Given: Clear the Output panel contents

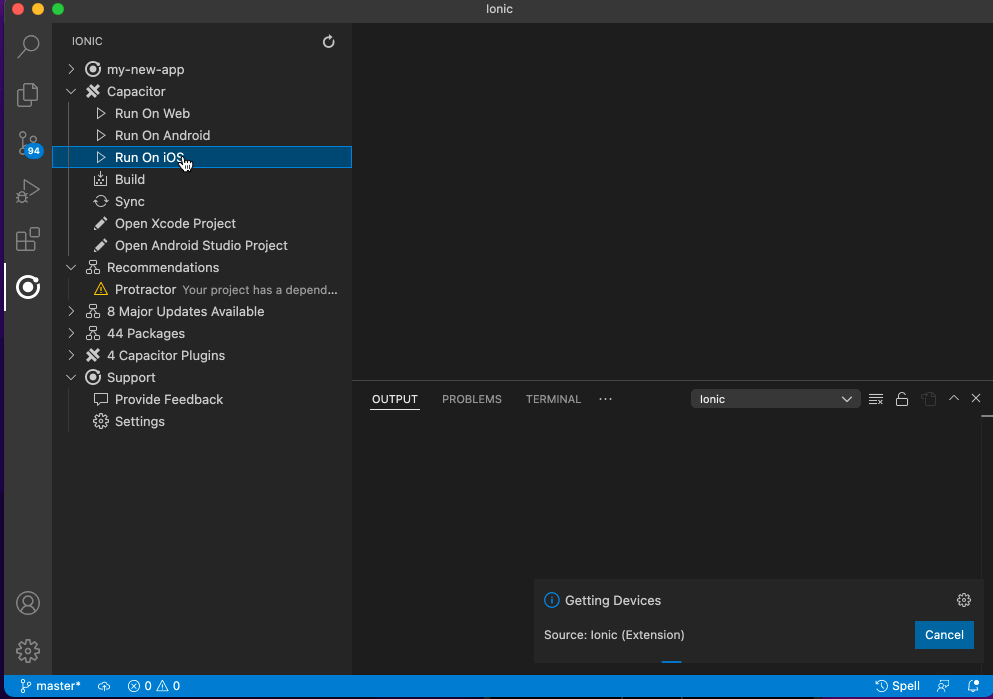Looking at the screenshot, I should tap(875, 398).
